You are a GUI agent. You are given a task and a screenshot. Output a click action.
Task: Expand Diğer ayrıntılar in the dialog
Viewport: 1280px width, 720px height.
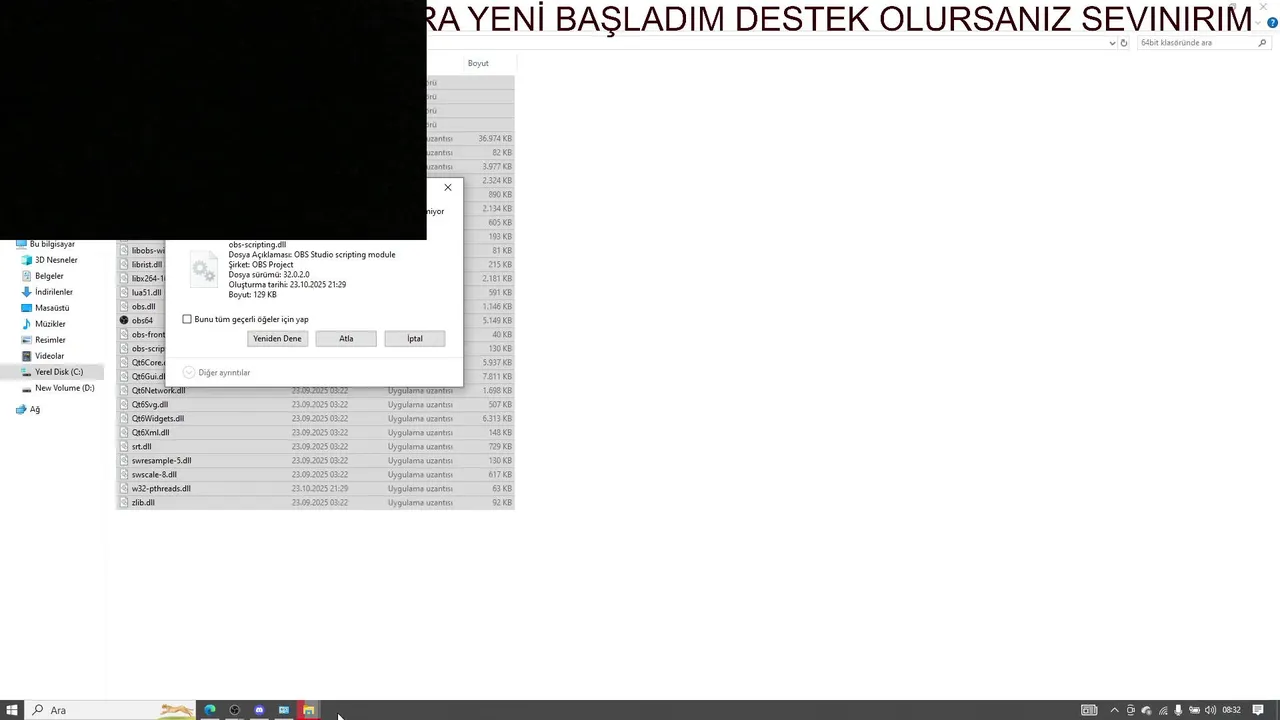tap(217, 373)
